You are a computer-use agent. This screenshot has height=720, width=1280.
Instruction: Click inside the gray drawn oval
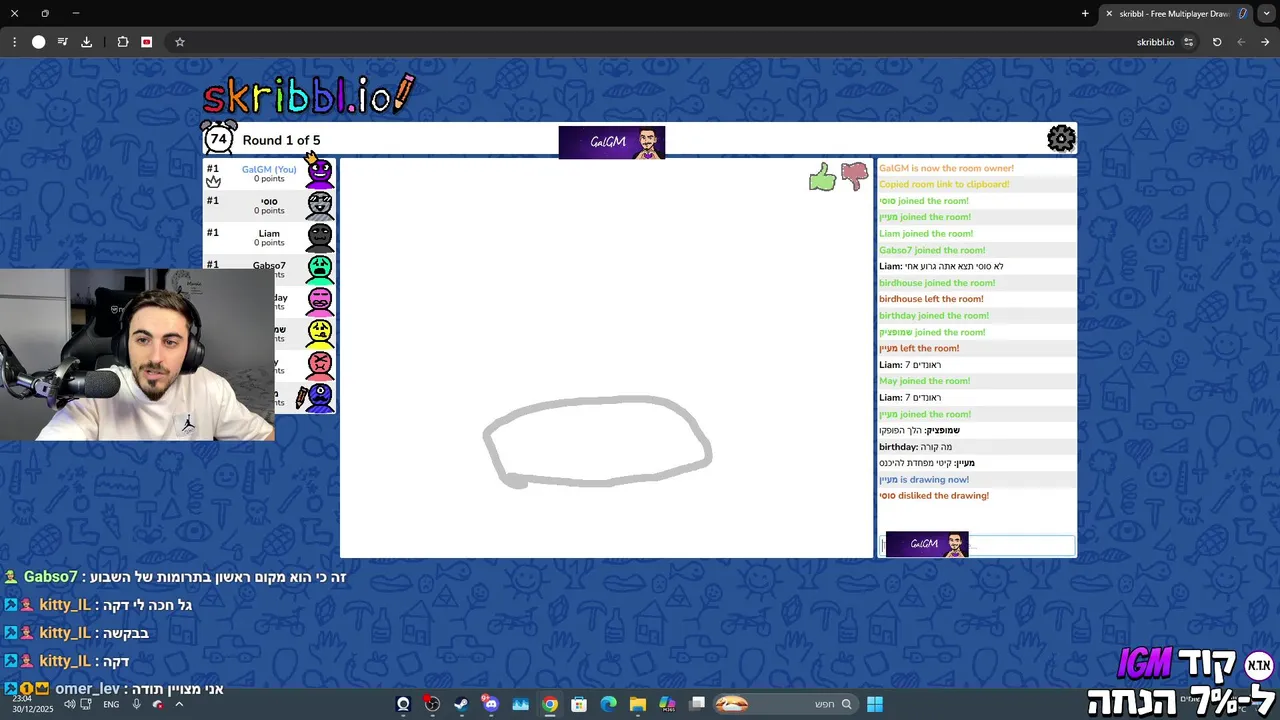point(598,440)
